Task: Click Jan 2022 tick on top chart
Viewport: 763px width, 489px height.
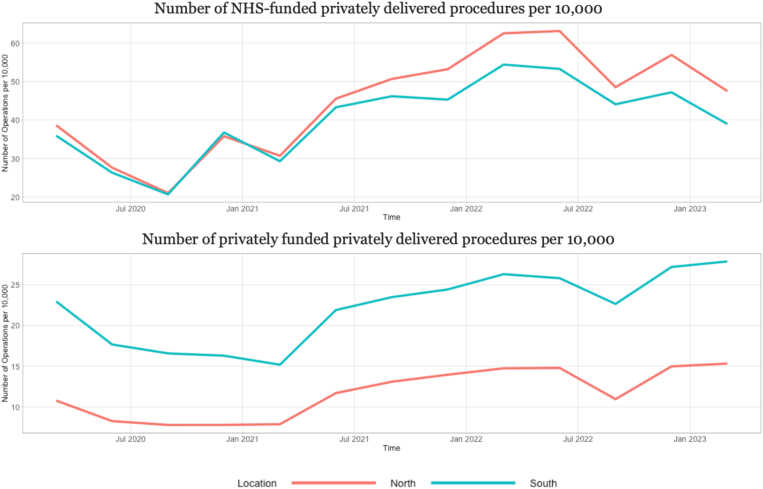Action: [x=466, y=208]
